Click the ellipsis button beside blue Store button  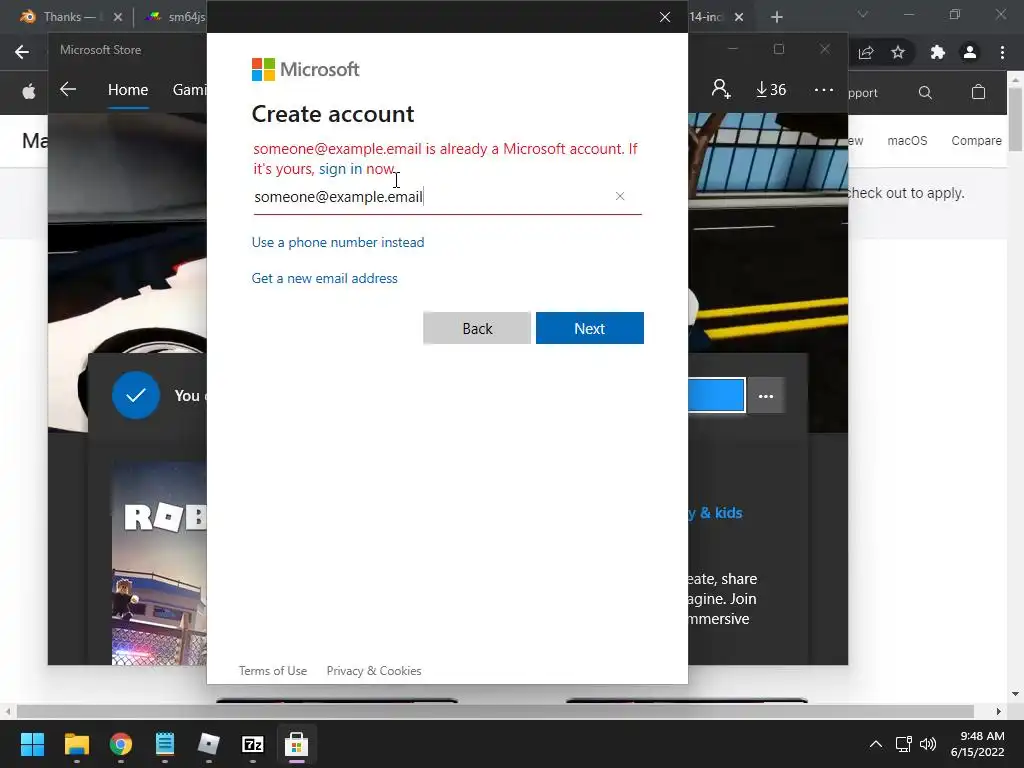765,396
